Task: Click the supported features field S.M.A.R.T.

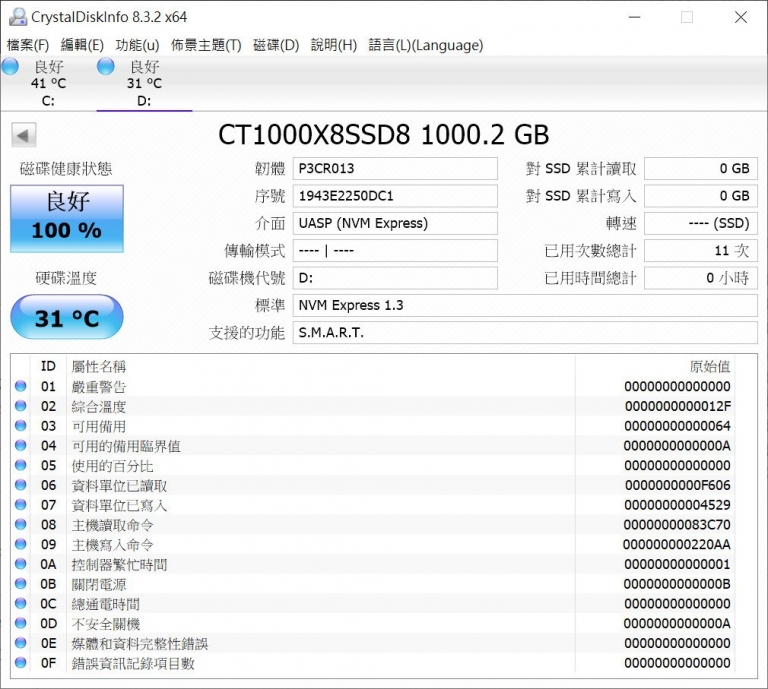Action: pos(525,333)
